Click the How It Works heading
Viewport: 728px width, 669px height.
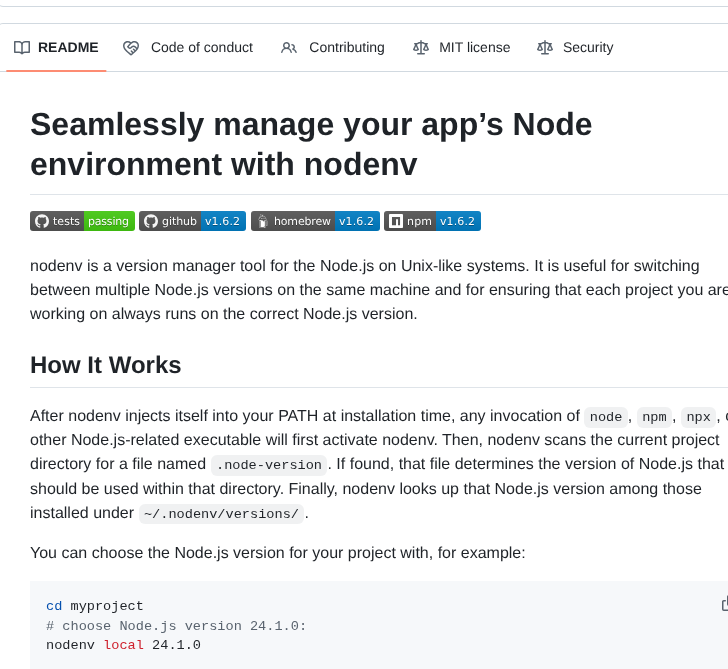tap(106, 365)
